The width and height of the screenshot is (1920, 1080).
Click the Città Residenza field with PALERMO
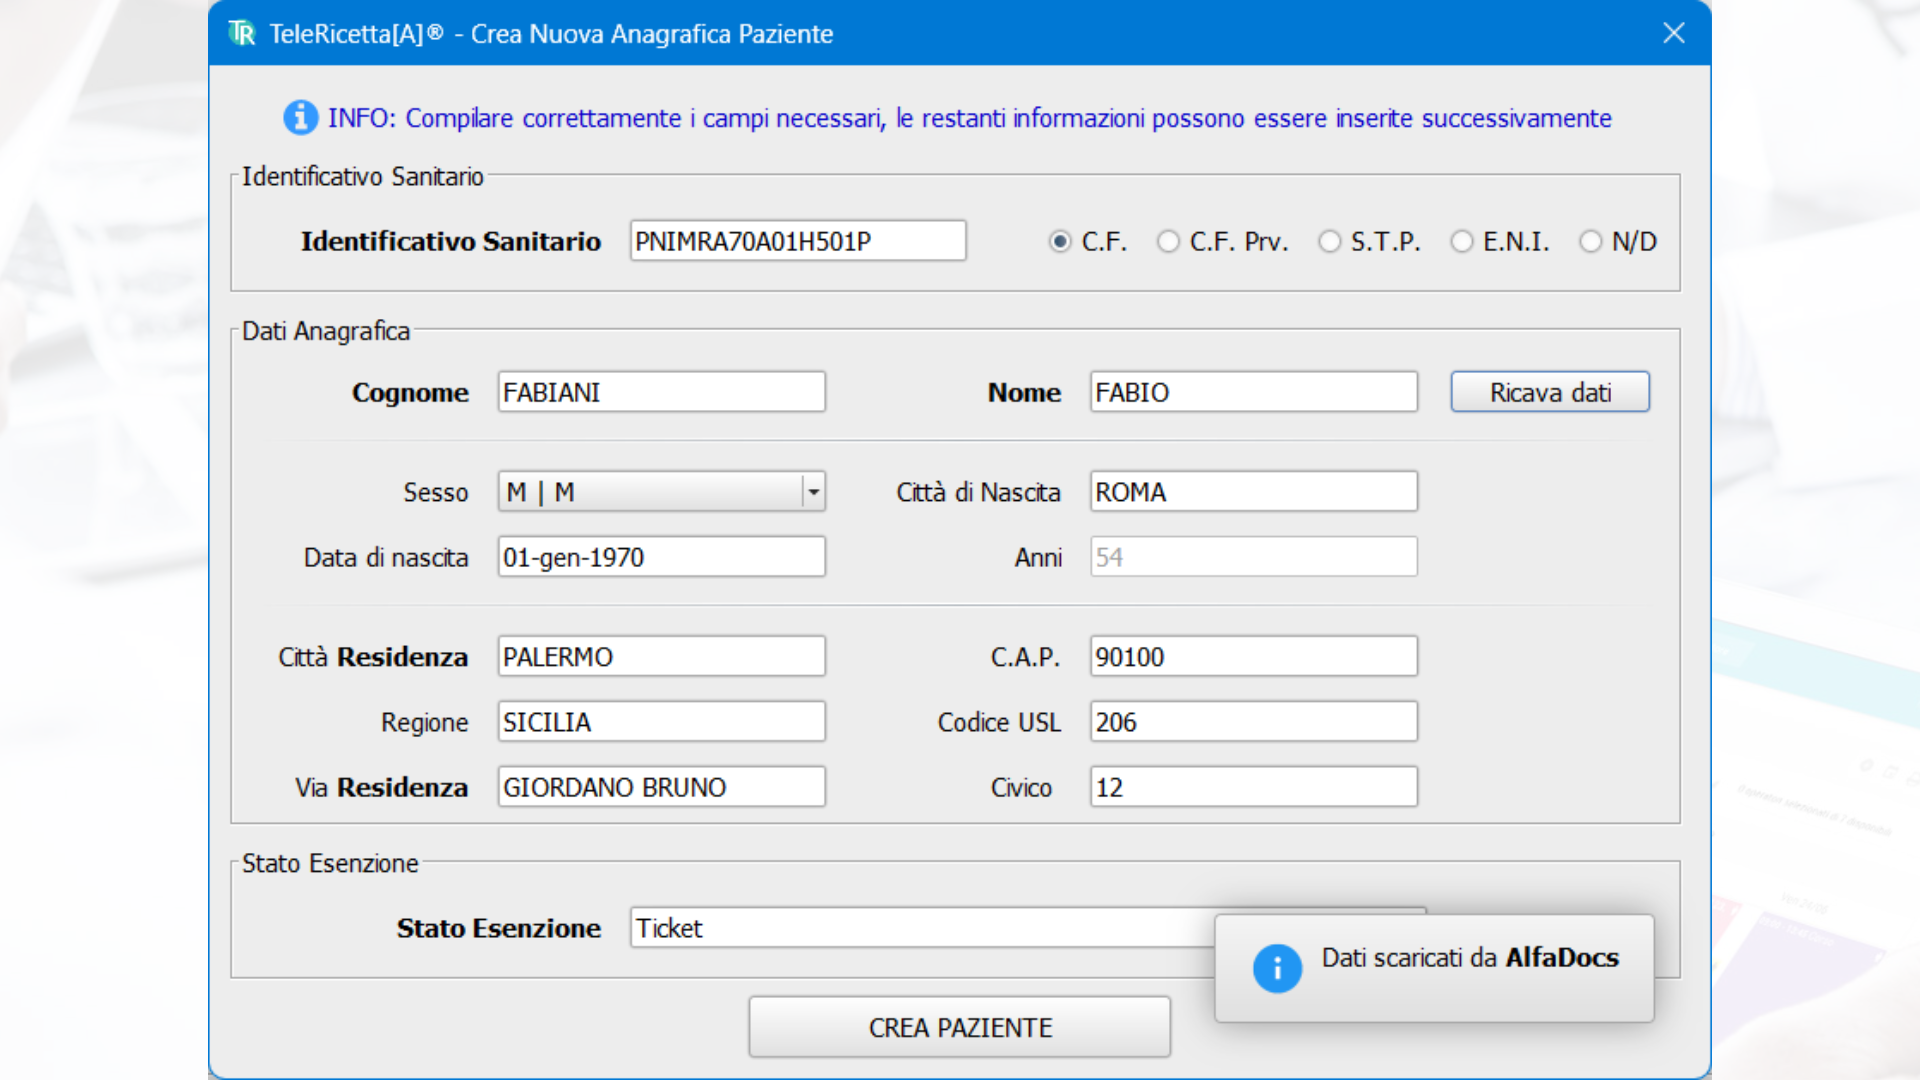662,657
